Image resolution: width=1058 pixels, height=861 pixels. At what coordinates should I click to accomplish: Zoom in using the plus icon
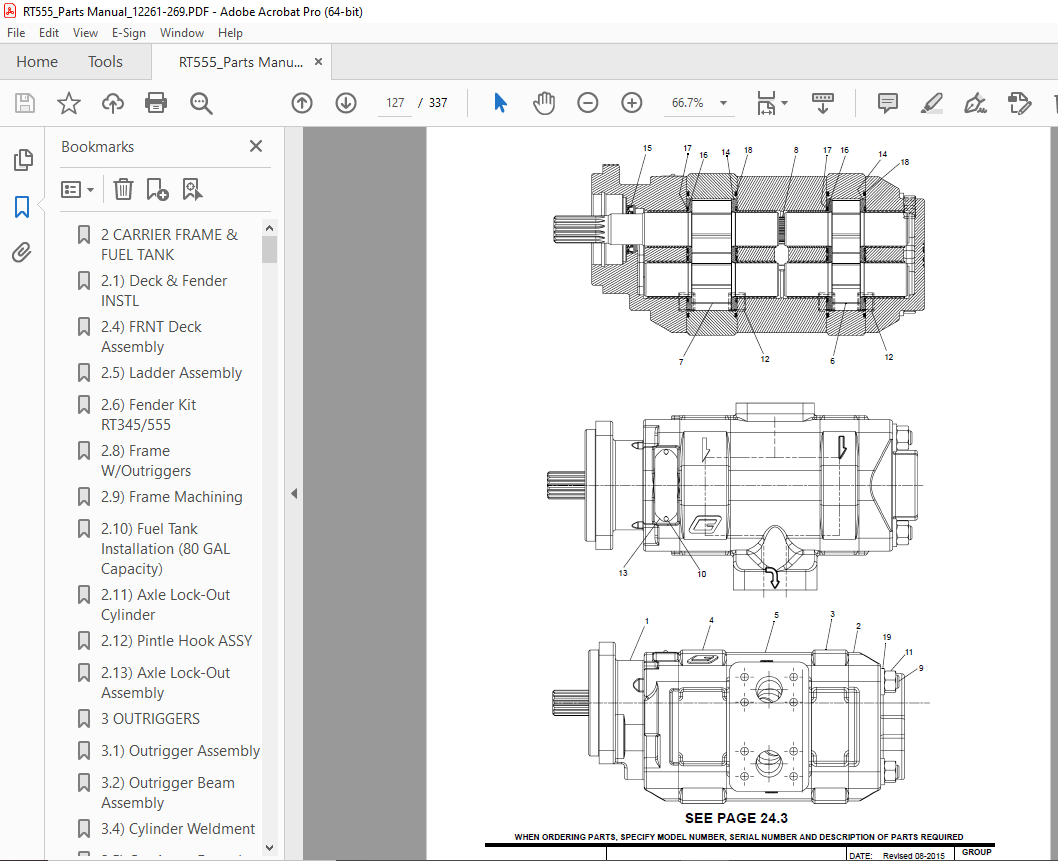point(632,103)
